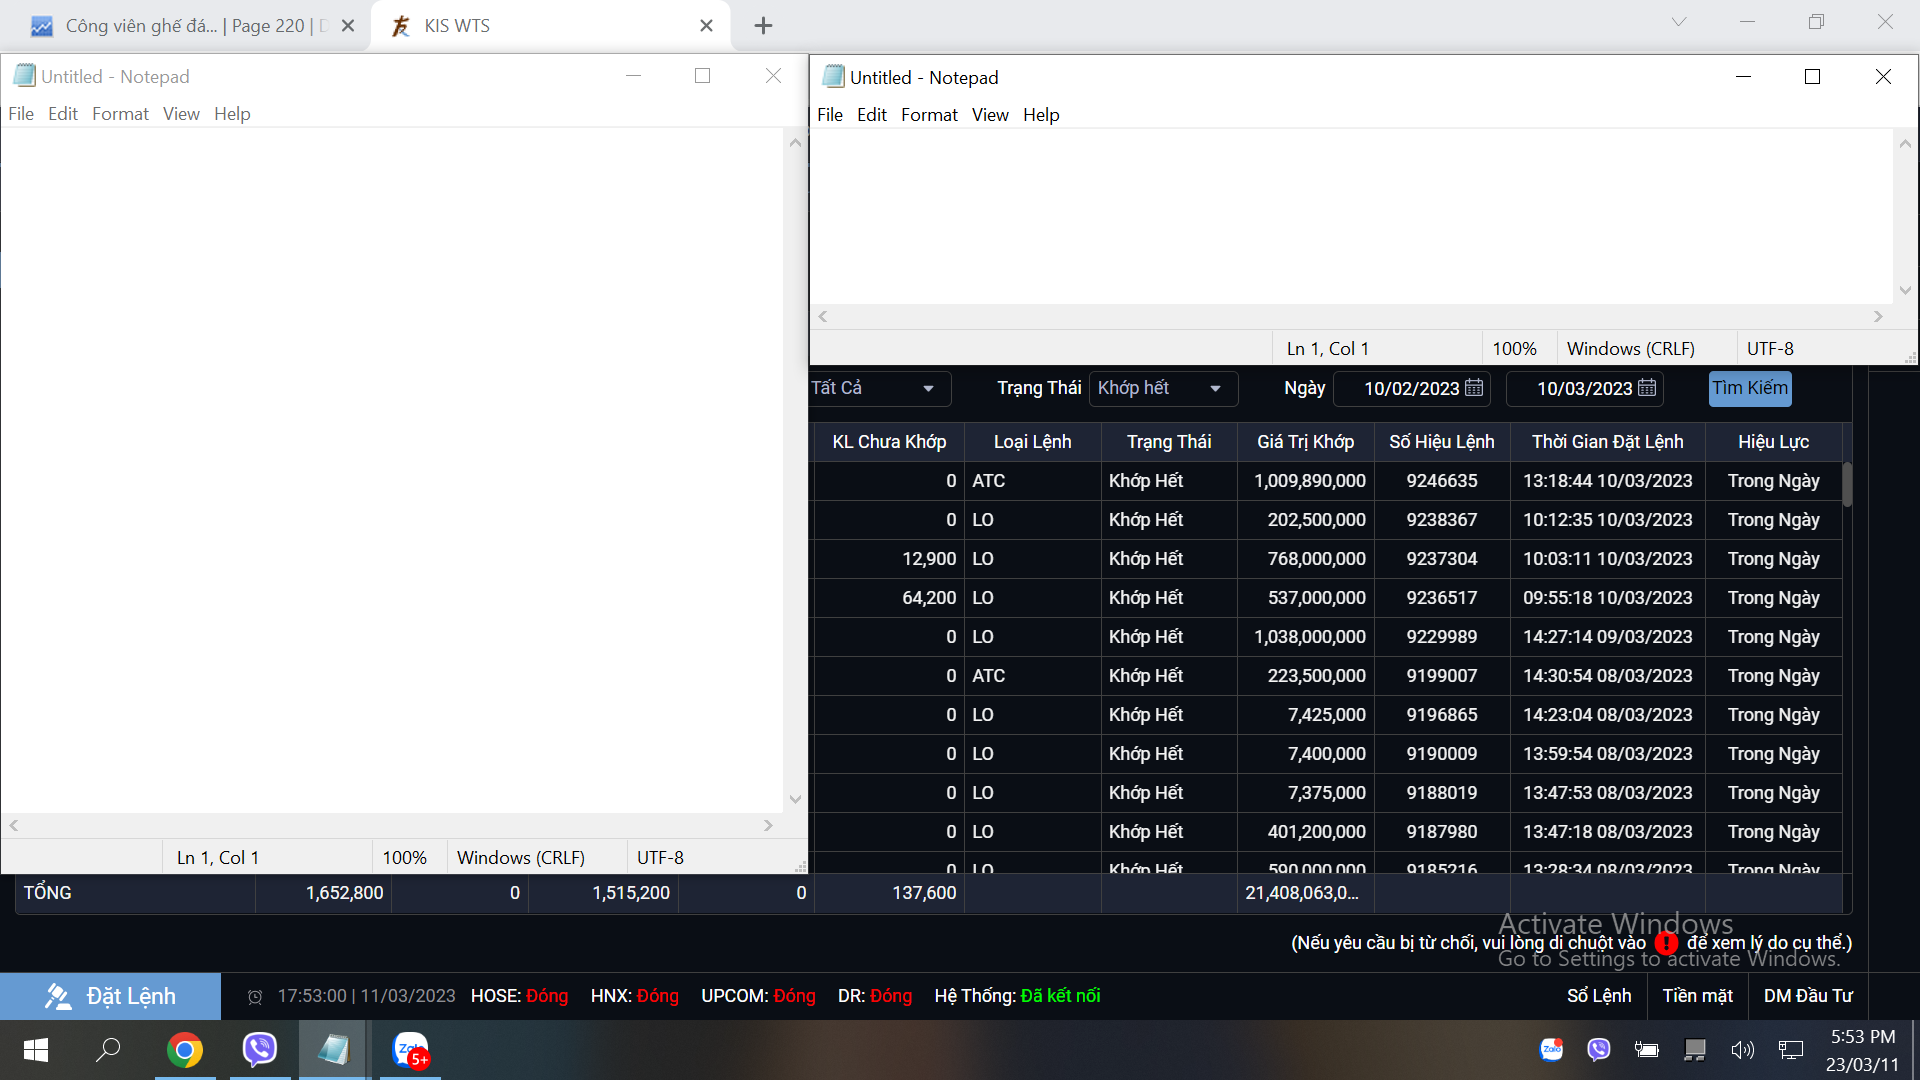The height and width of the screenshot is (1080, 1920).
Task: Open a new browser tab
Action: point(763,26)
